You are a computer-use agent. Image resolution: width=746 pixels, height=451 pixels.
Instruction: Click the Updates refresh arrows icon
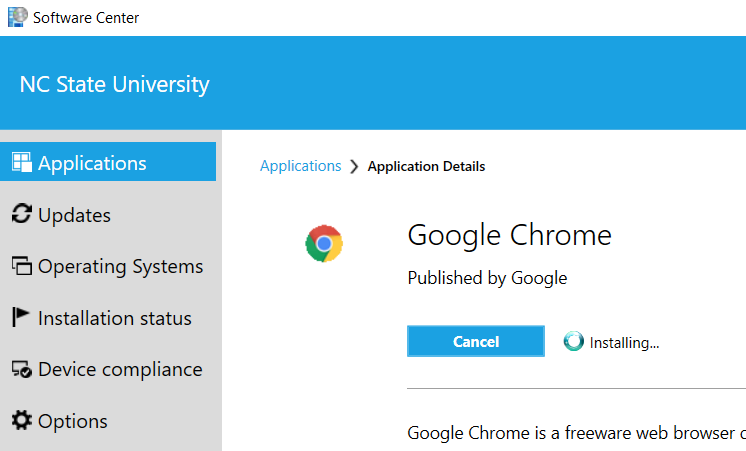[x=22, y=214]
